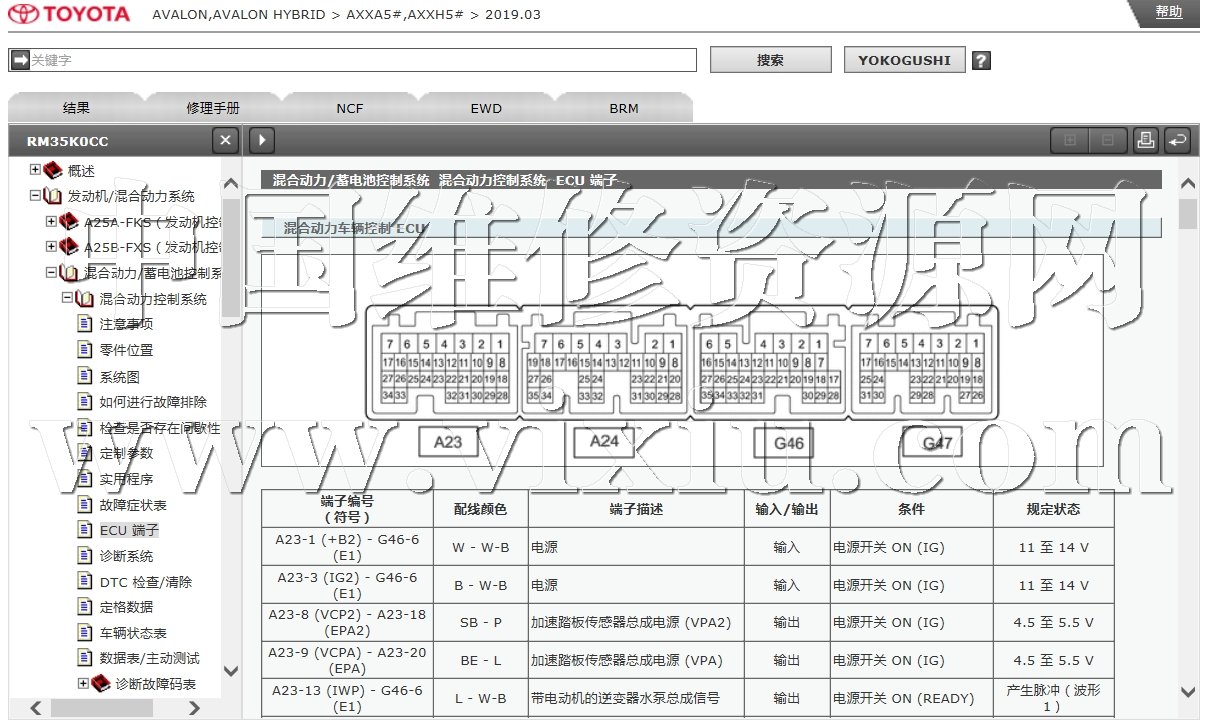
Task: Click the YOKOGUSHI button
Action: 904,60
